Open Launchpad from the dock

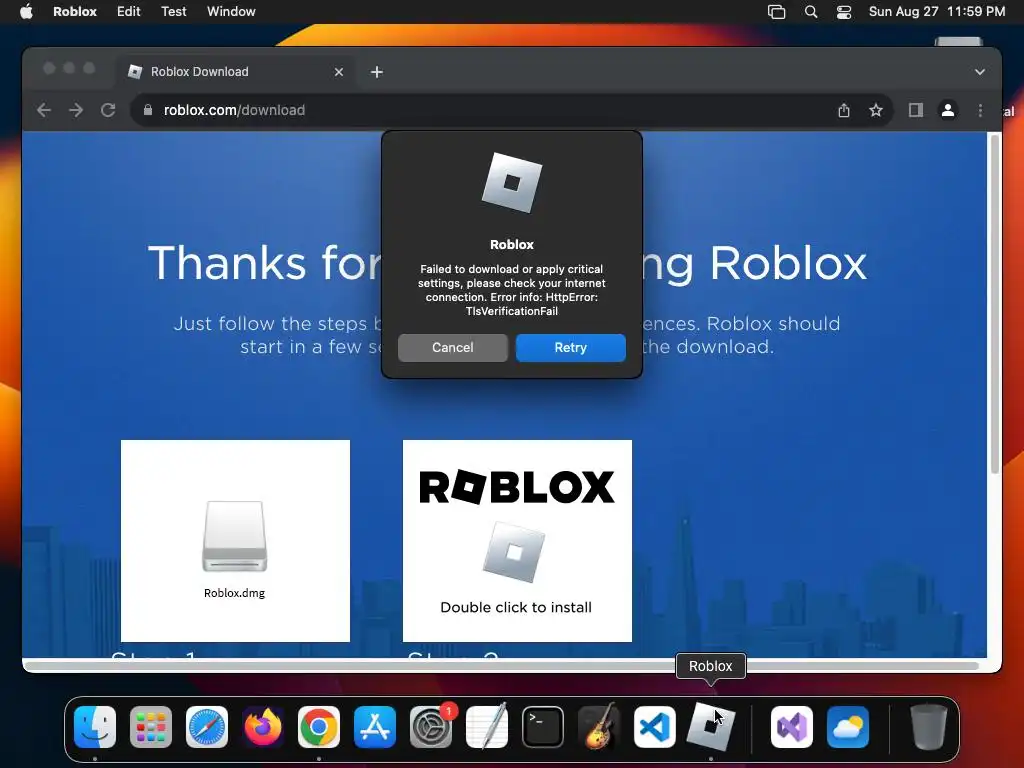151,727
